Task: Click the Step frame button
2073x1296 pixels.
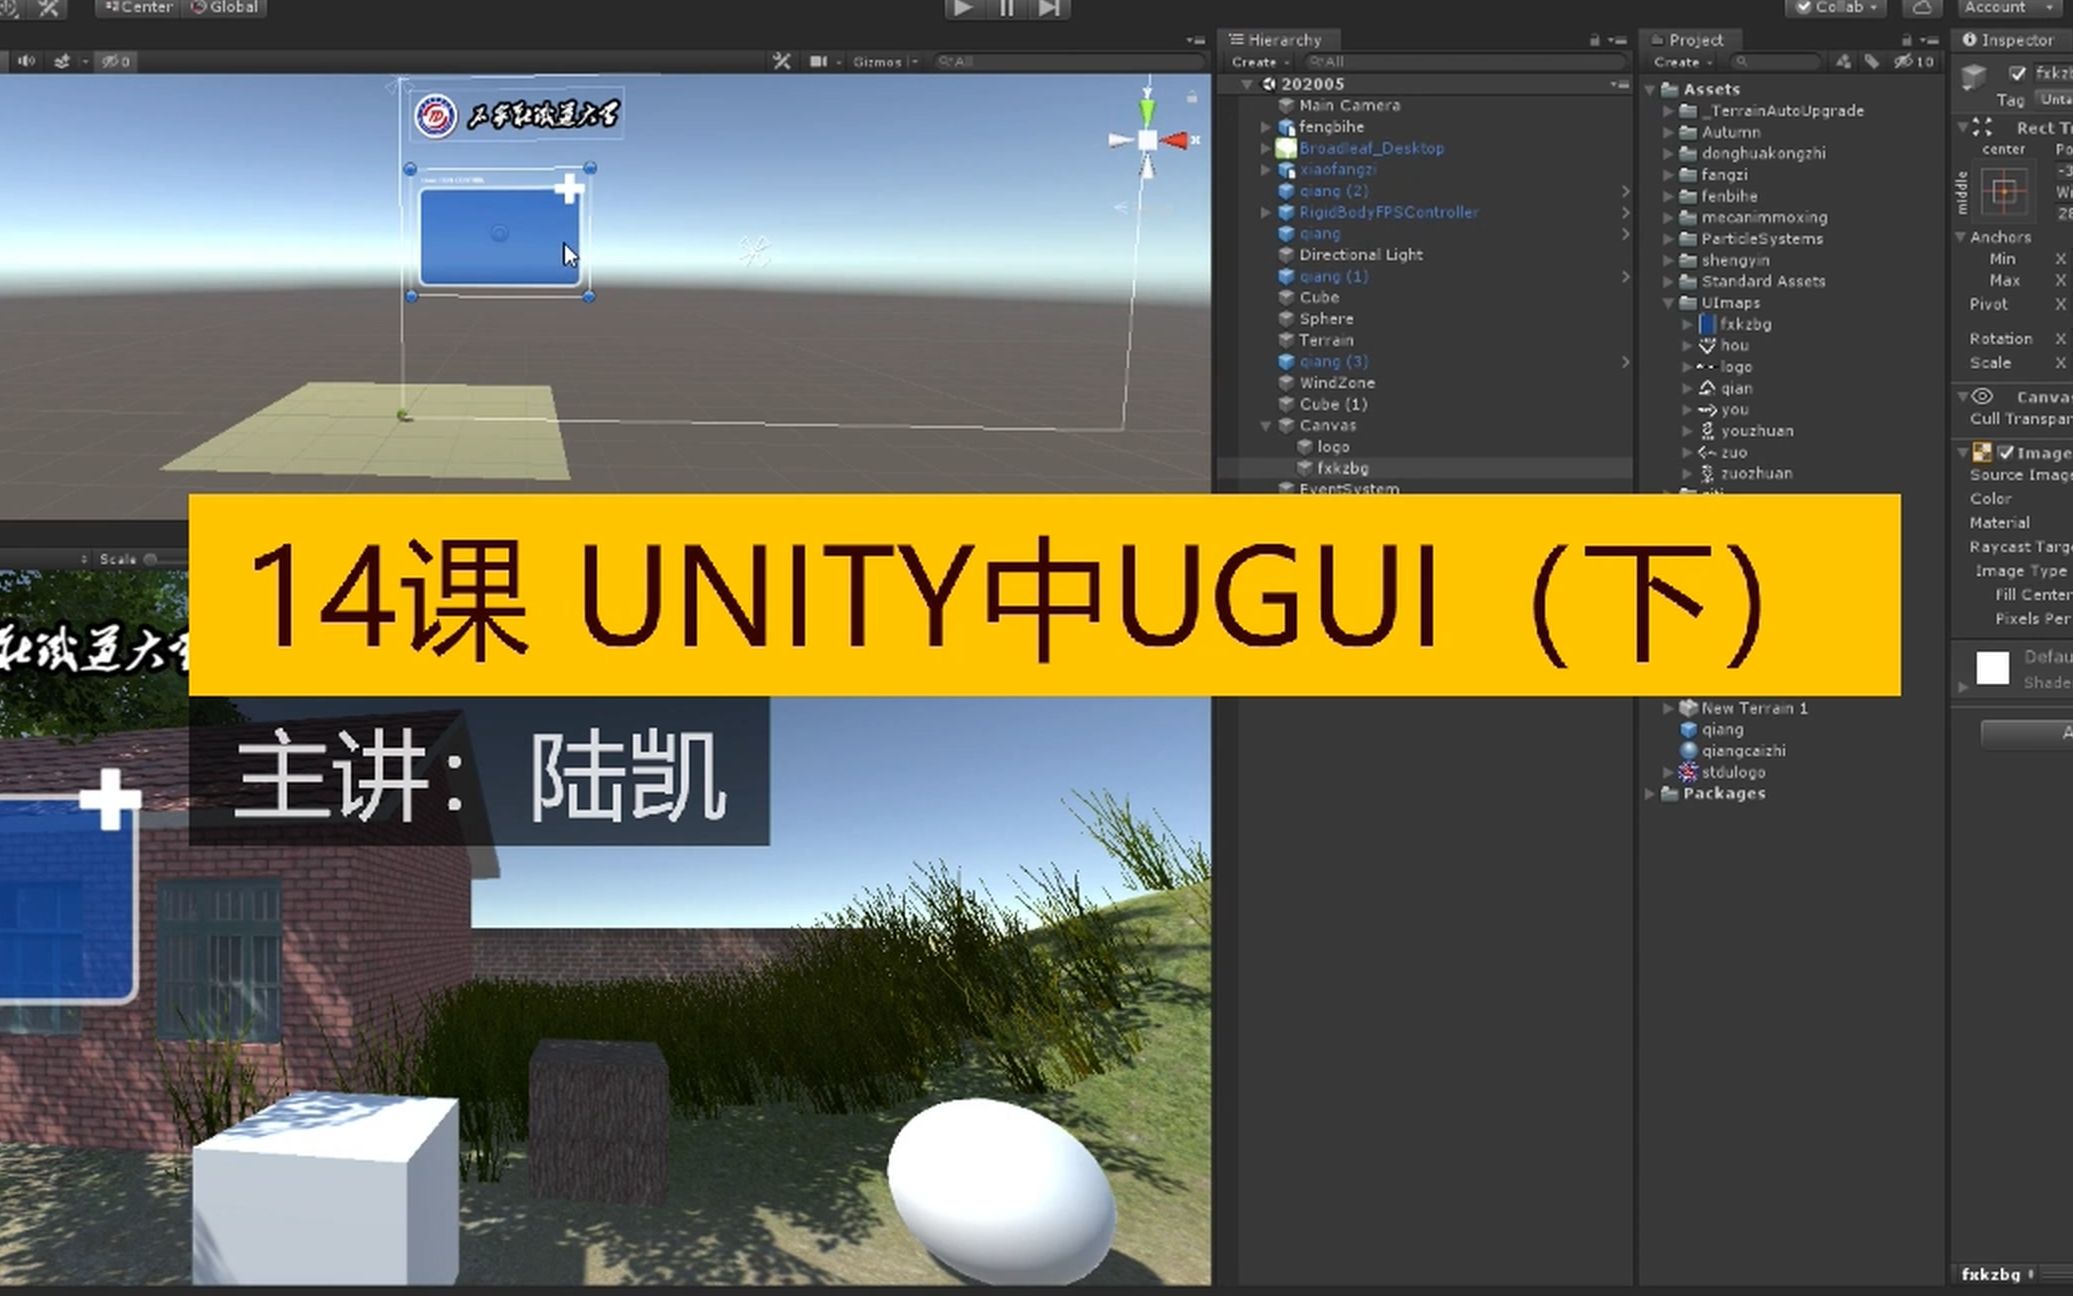Action: pyautogui.click(x=1046, y=8)
